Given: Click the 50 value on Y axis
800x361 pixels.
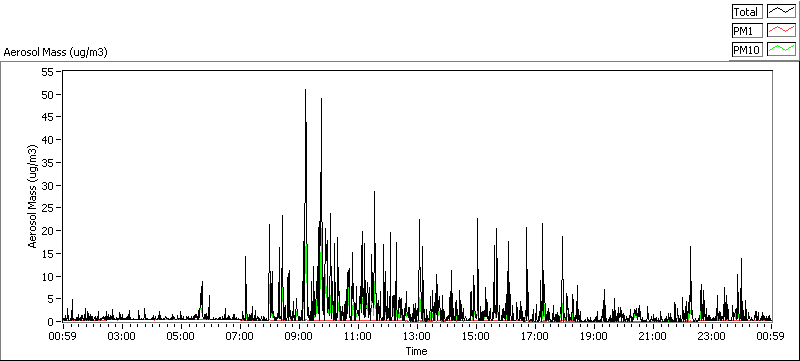Looking at the screenshot, I should (x=48, y=95).
